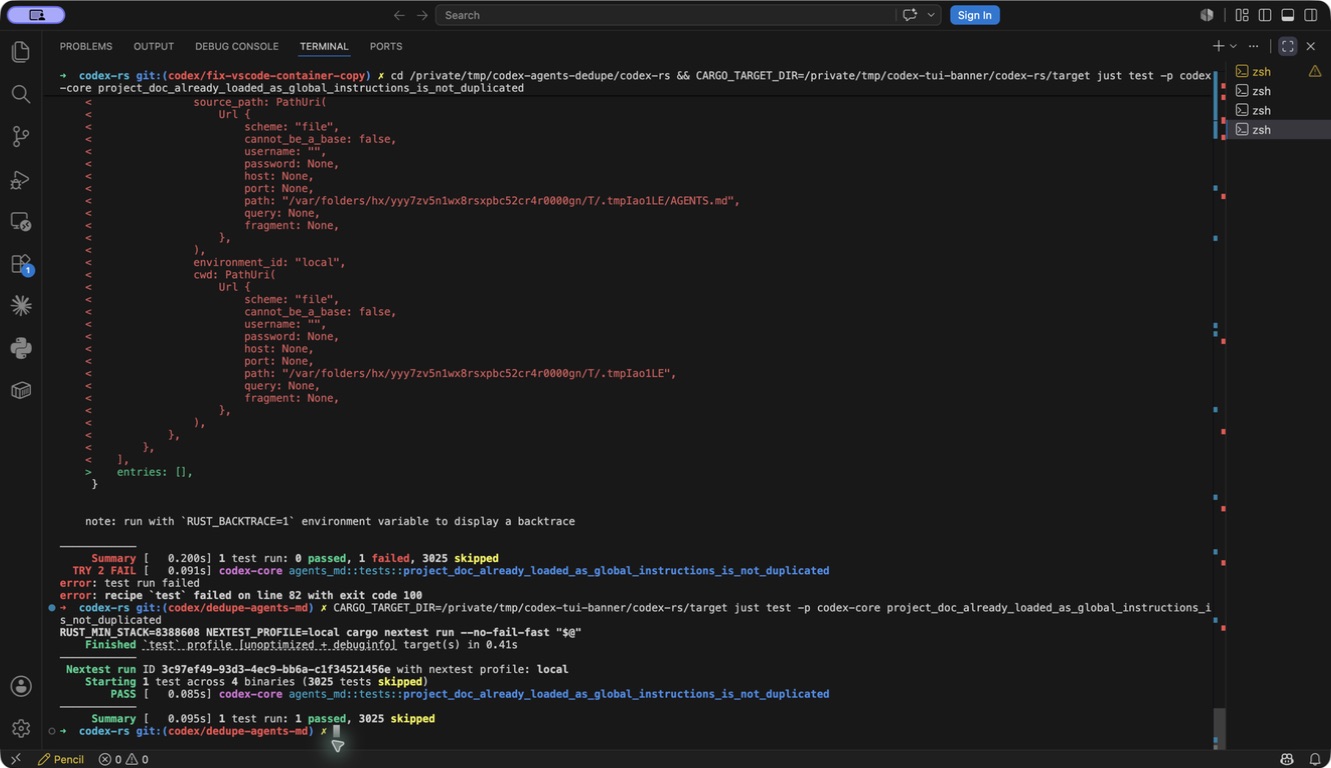Click 'environment_id: "local"' text

(x=269, y=262)
